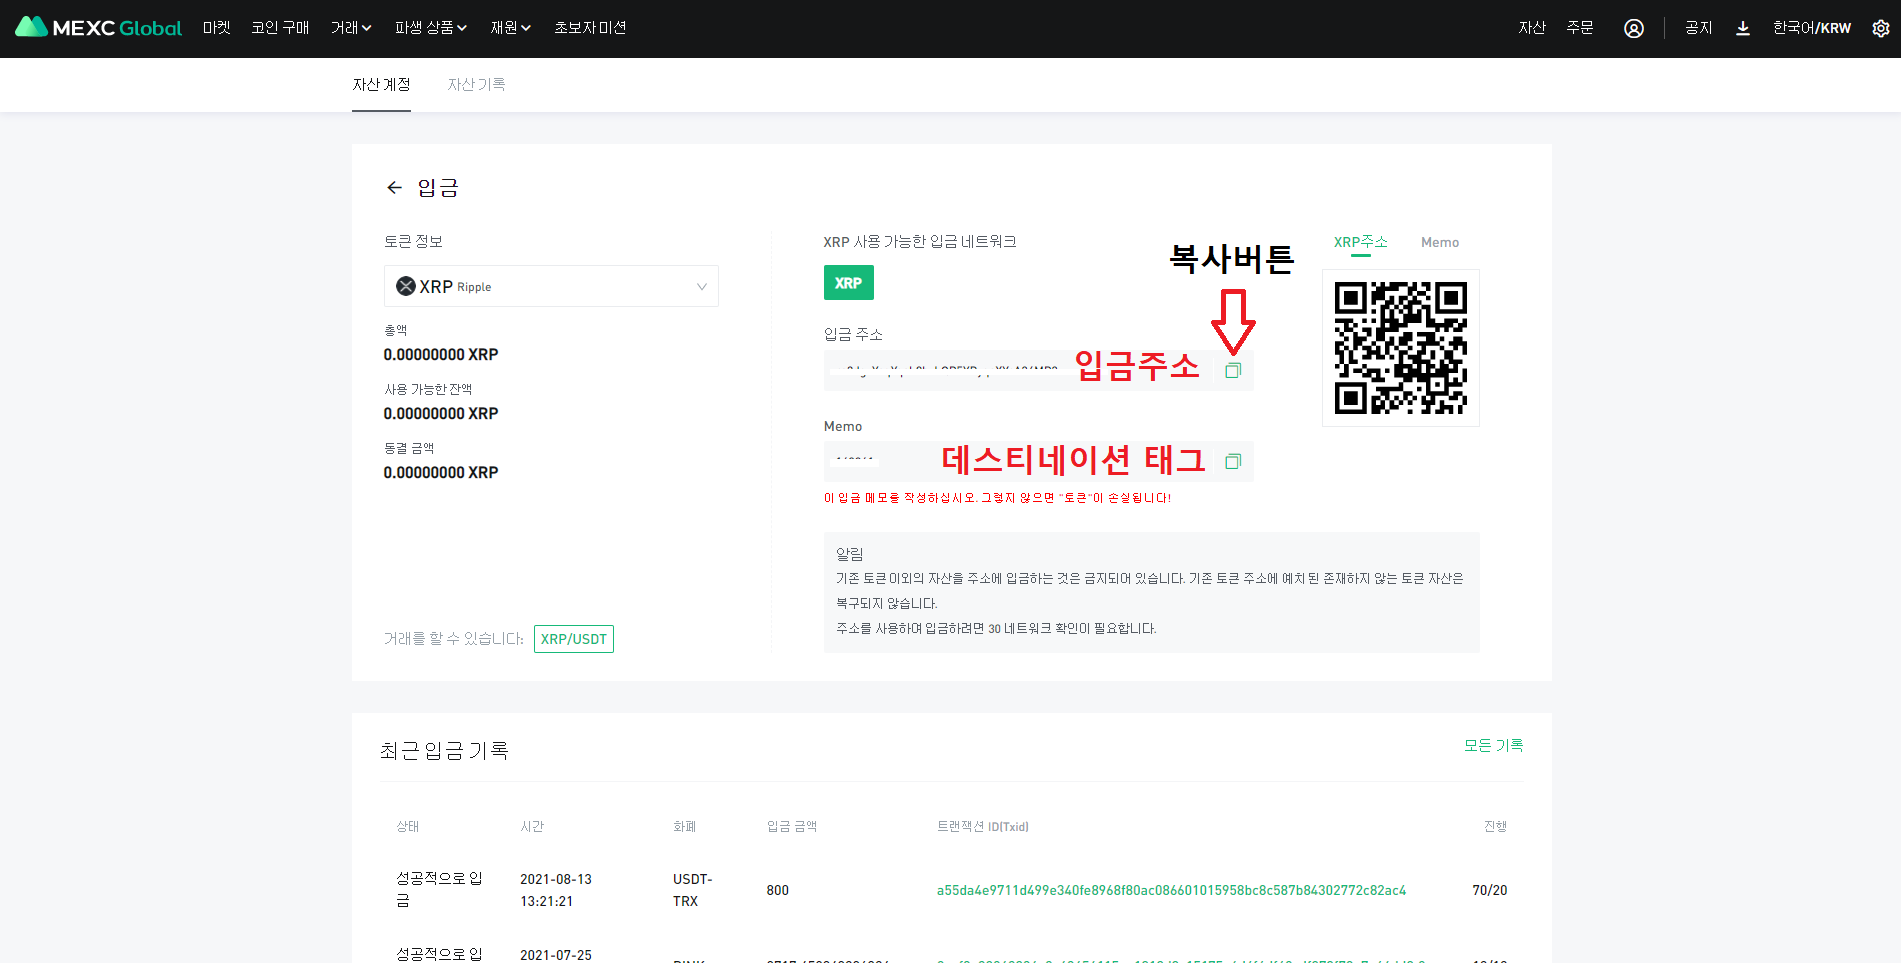The height and width of the screenshot is (963, 1901).
Task: Click the 총액 0.00000000 XRP value
Action: [441, 355]
